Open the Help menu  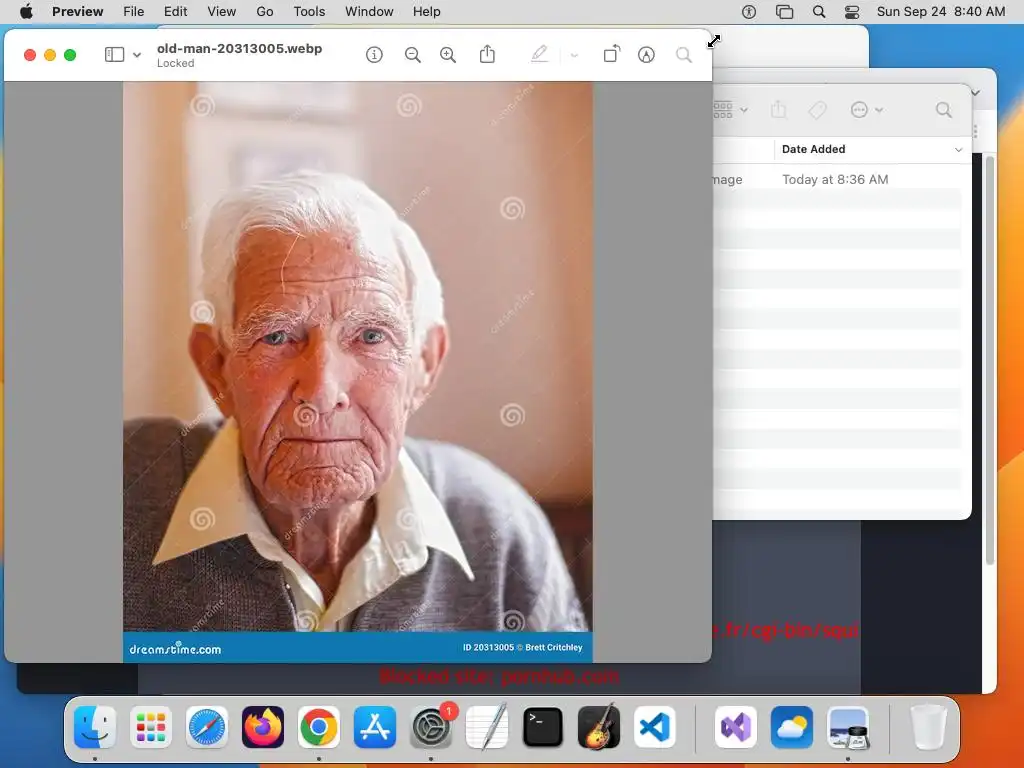pyautogui.click(x=427, y=11)
